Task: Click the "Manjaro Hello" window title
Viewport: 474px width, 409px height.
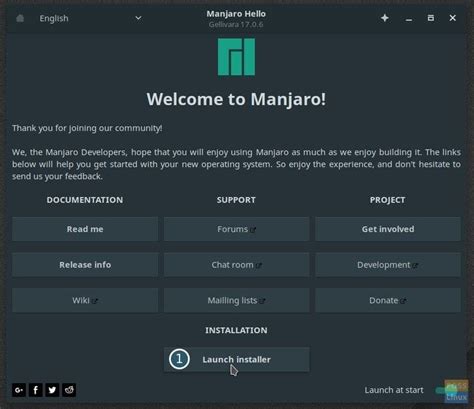Action: 236,14
